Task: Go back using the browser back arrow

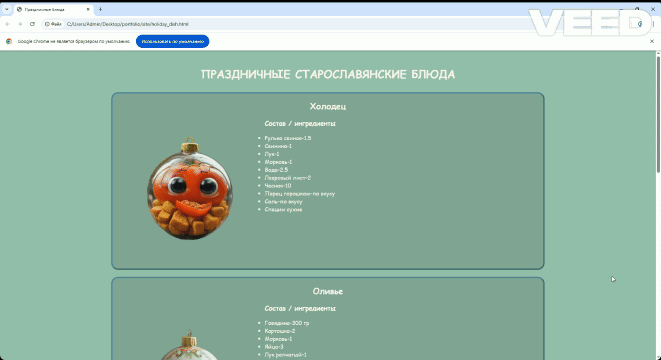Action: tap(8, 24)
